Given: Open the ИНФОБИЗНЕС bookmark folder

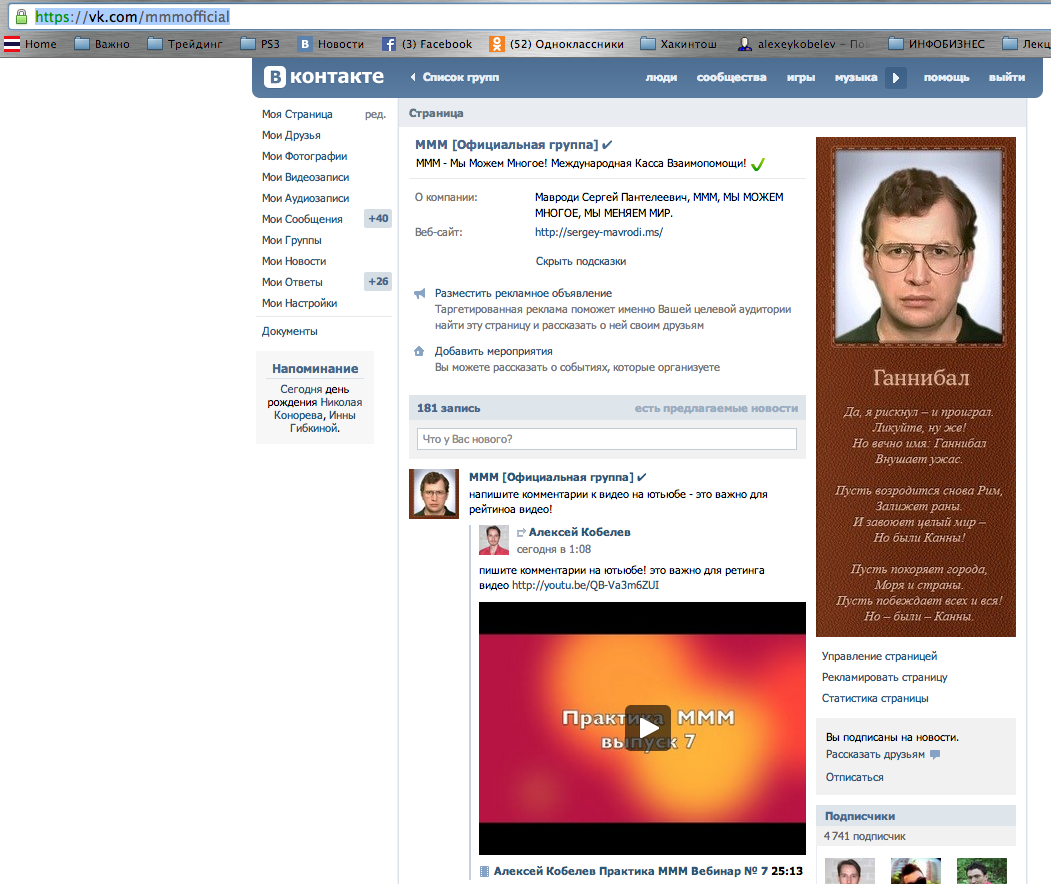Looking at the screenshot, I should click(x=936, y=44).
